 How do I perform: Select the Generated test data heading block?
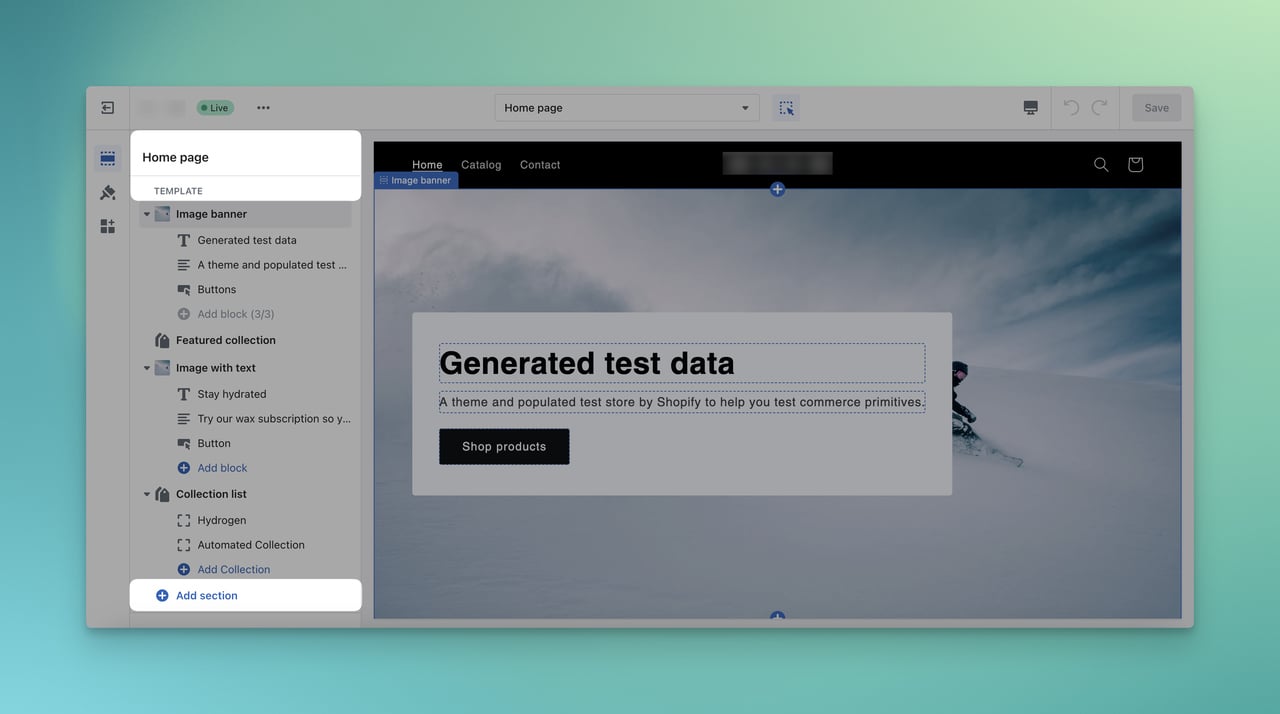(x=247, y=240)
